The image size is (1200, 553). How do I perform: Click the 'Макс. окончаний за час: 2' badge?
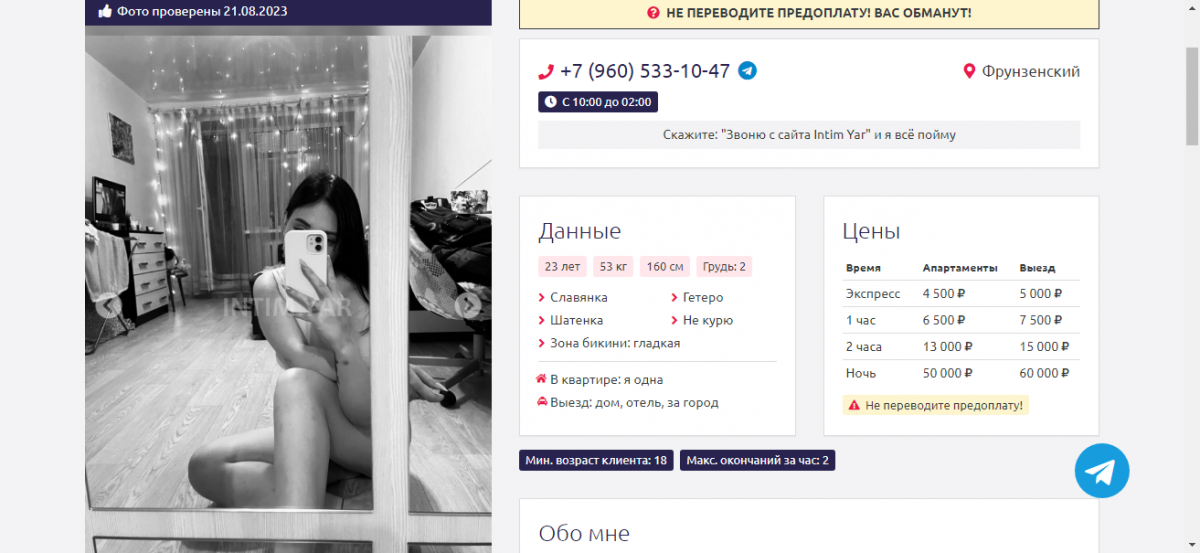pyautogui.click(x=757, y=460)
